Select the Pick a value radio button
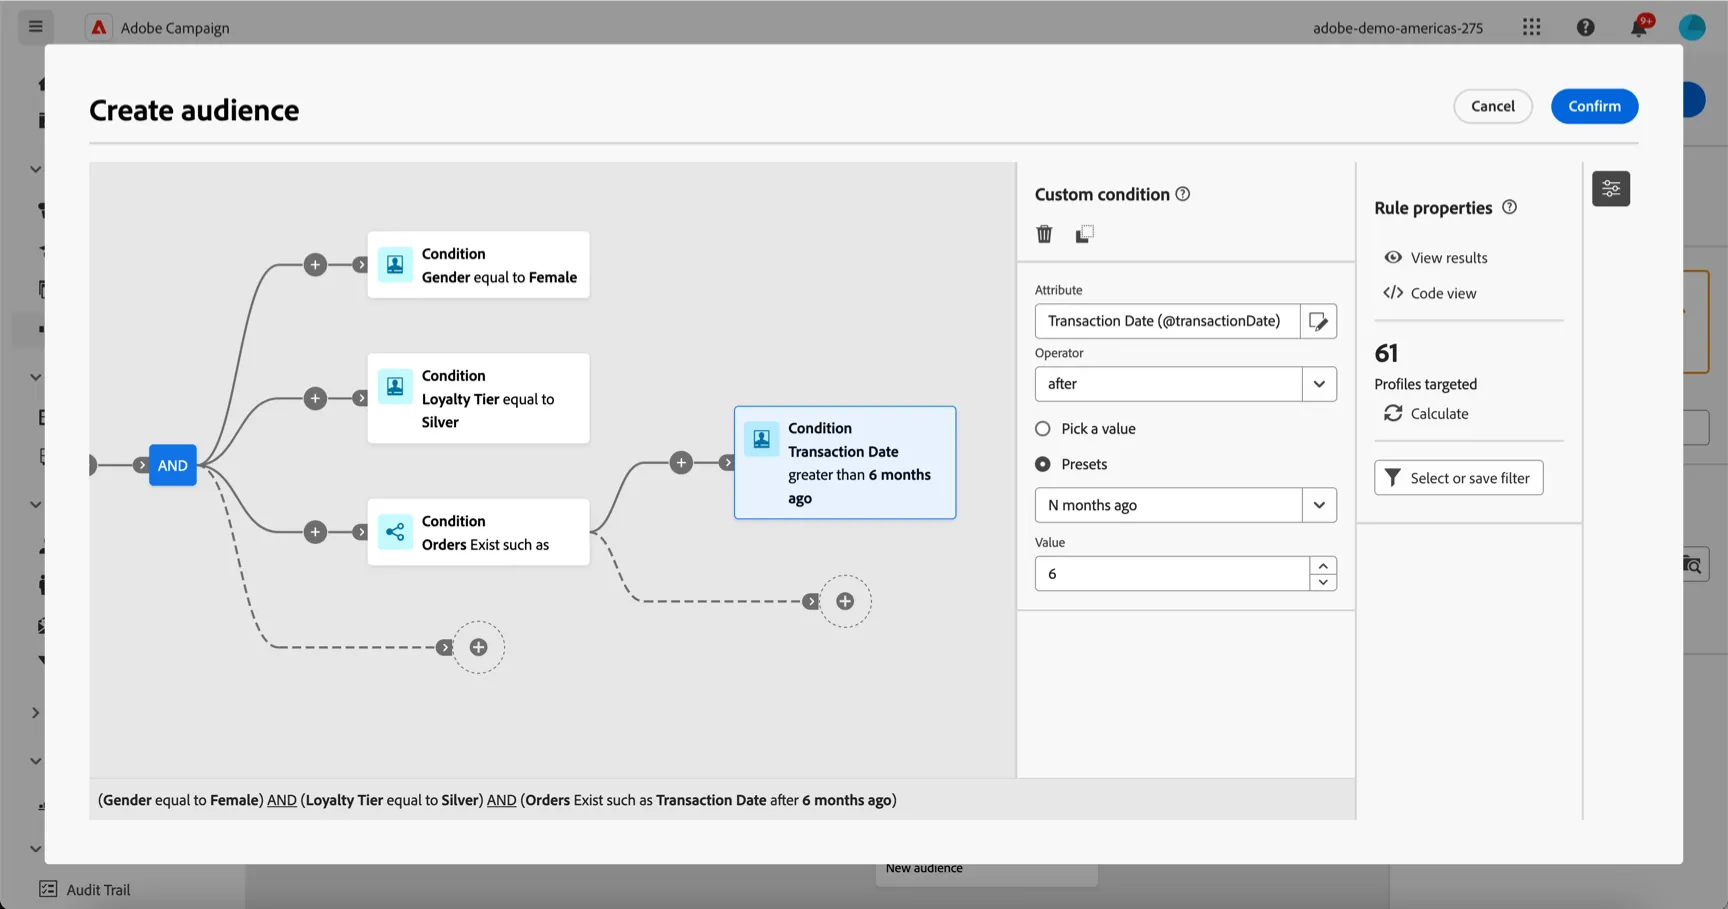 (1043, 428)
